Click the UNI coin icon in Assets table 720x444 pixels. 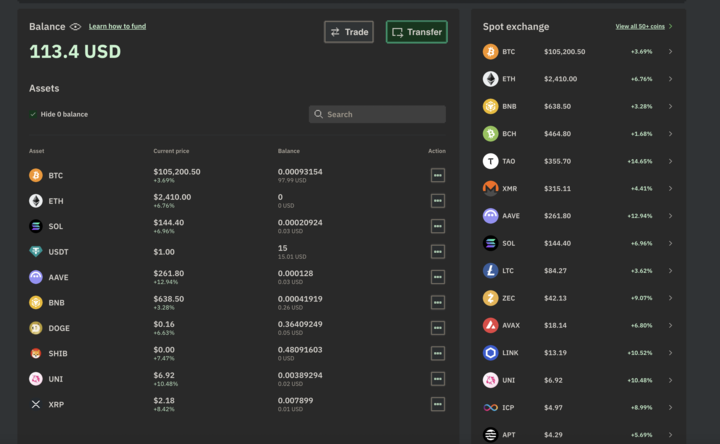[36, 379]
